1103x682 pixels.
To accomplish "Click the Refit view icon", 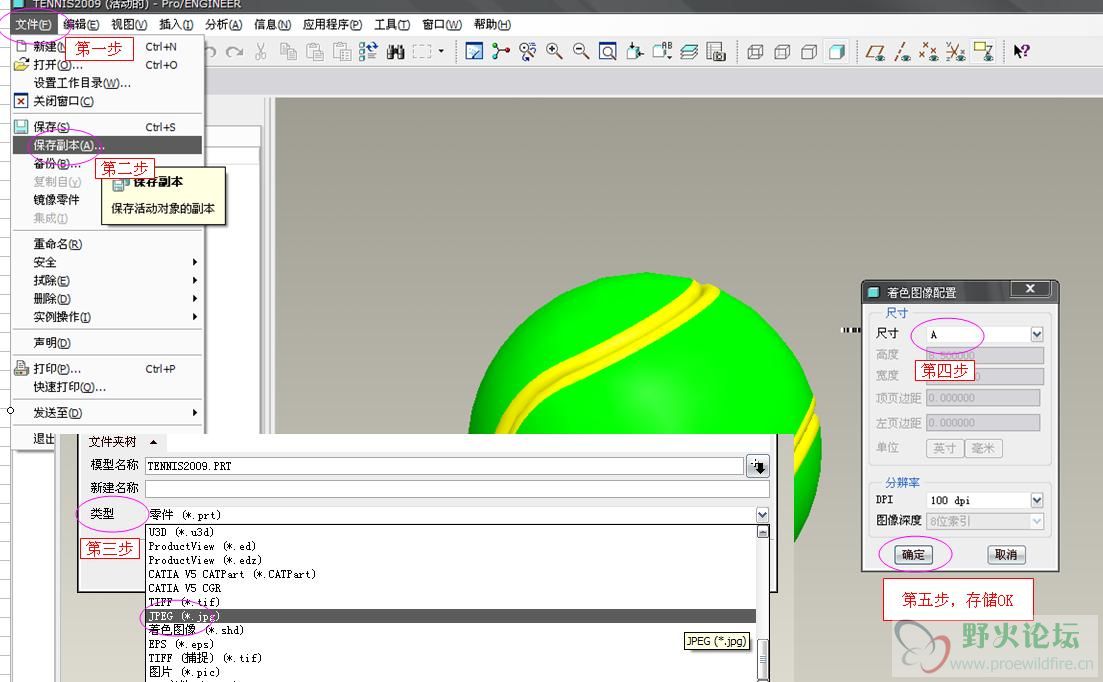I will click(607, 52).
